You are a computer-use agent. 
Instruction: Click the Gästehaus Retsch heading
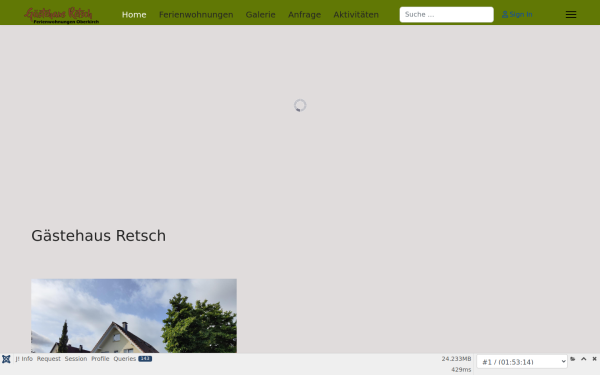[x=98, y=236]
